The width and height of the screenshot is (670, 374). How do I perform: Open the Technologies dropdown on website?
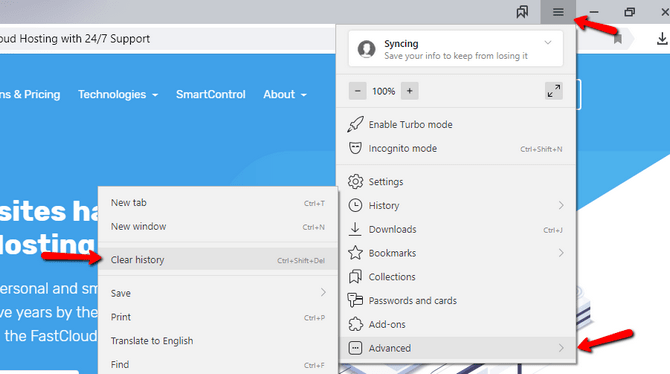click(x=118, y=94)
